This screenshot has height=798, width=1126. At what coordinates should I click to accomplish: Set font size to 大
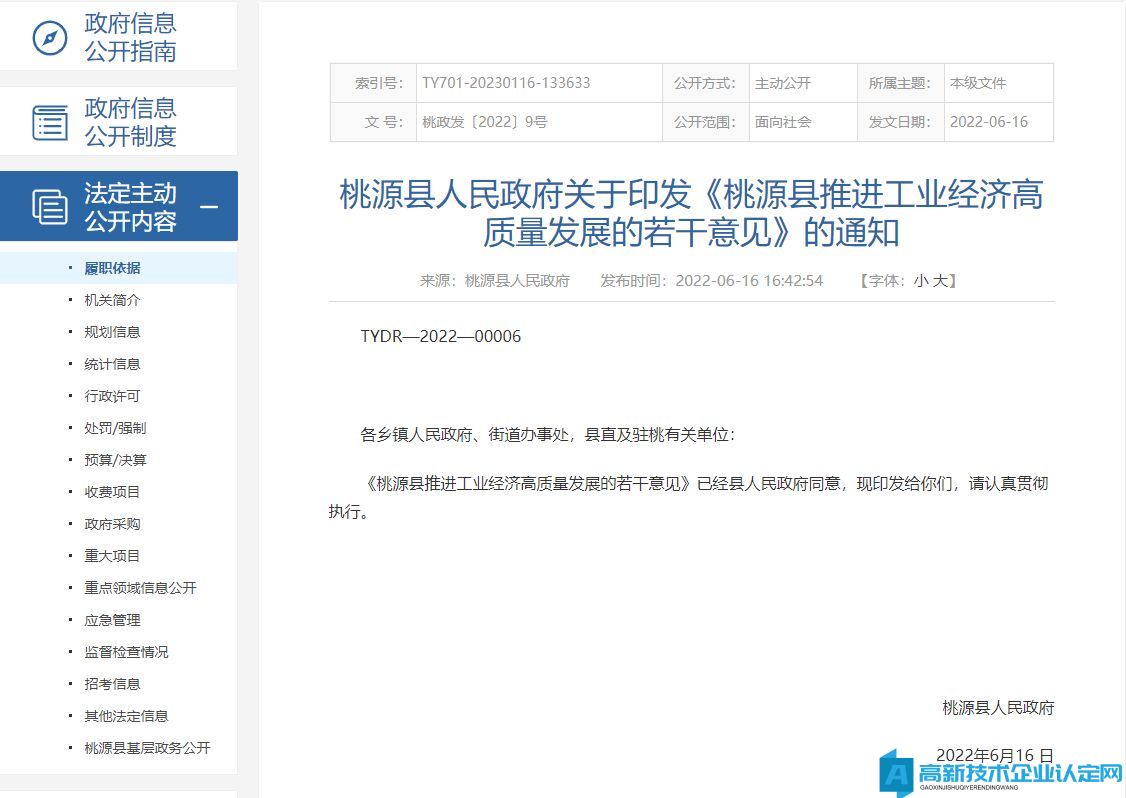coord(940,281)
